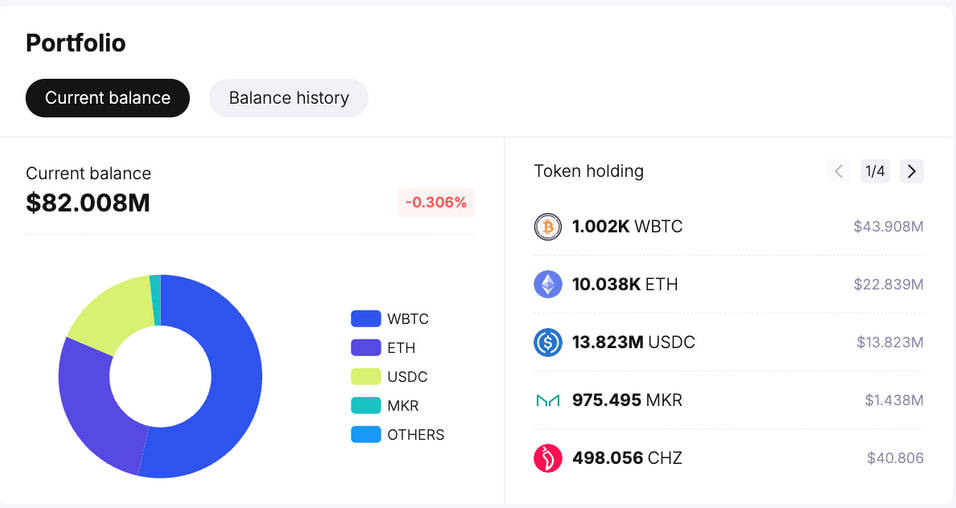This screenshot has width=956, height=508.
Task: Toggle MKR legend teal swatch
Action: pyautogui.click(x=366, y=406)
